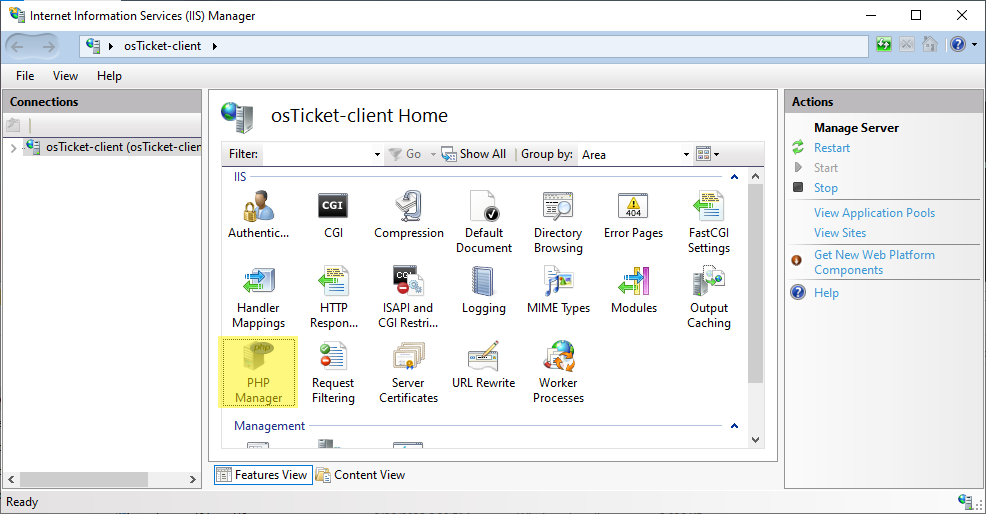Viewport: 986px width, 514px height.
Task: Click the features list scroll down arrow
Action: 755,440
